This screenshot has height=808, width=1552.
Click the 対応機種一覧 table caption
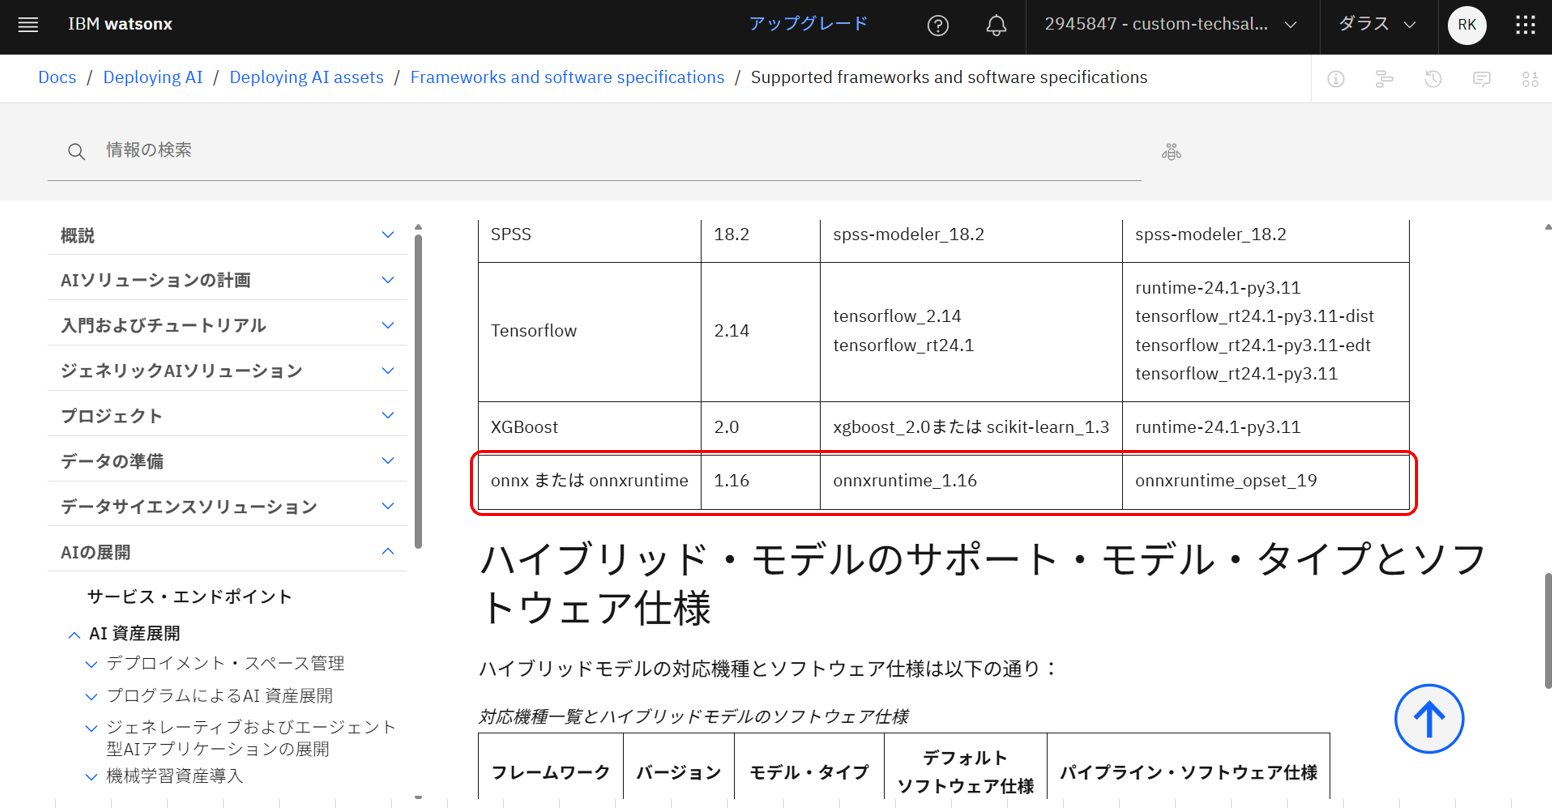(x=694, y=717)
